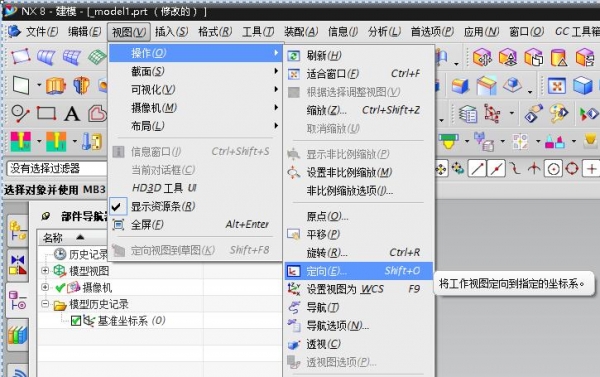Click the blue shaded cube icon
The image size is (600, 377).
tap(582, 85)
